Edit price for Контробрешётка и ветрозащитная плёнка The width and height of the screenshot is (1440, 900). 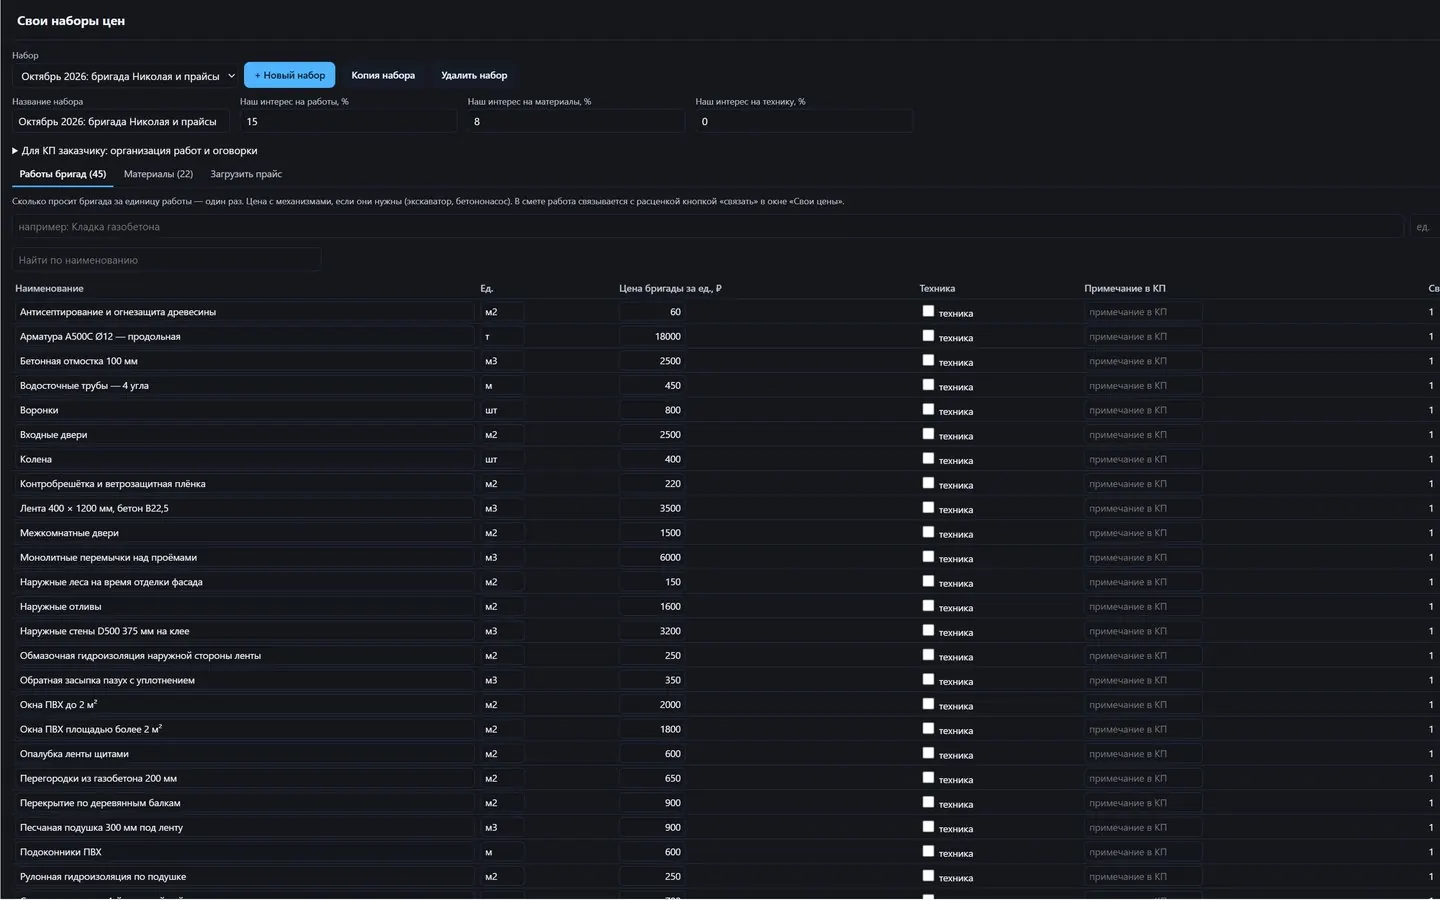point(652,484)
